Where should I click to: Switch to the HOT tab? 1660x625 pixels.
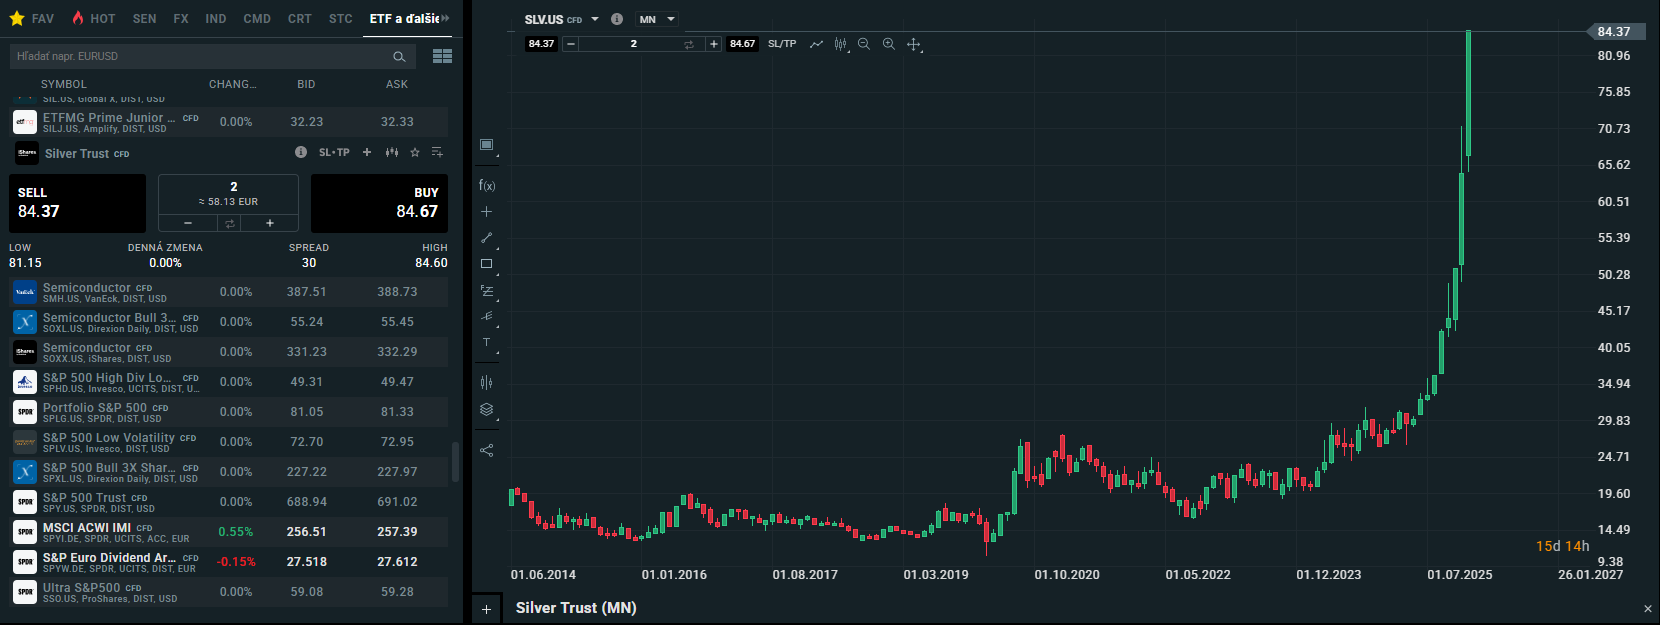click(94, 18)
